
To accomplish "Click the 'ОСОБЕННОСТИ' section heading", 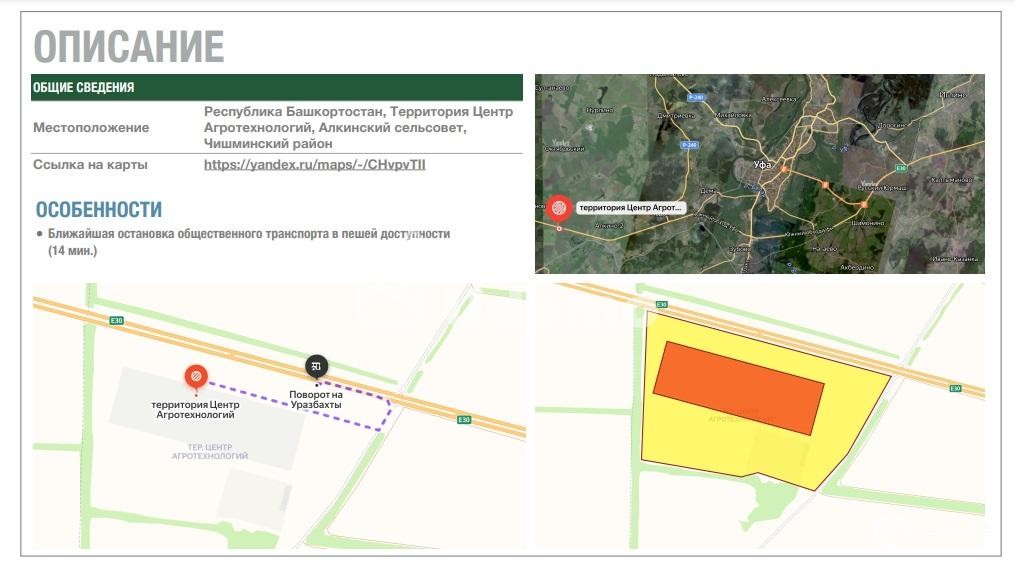I will [98, 210].
